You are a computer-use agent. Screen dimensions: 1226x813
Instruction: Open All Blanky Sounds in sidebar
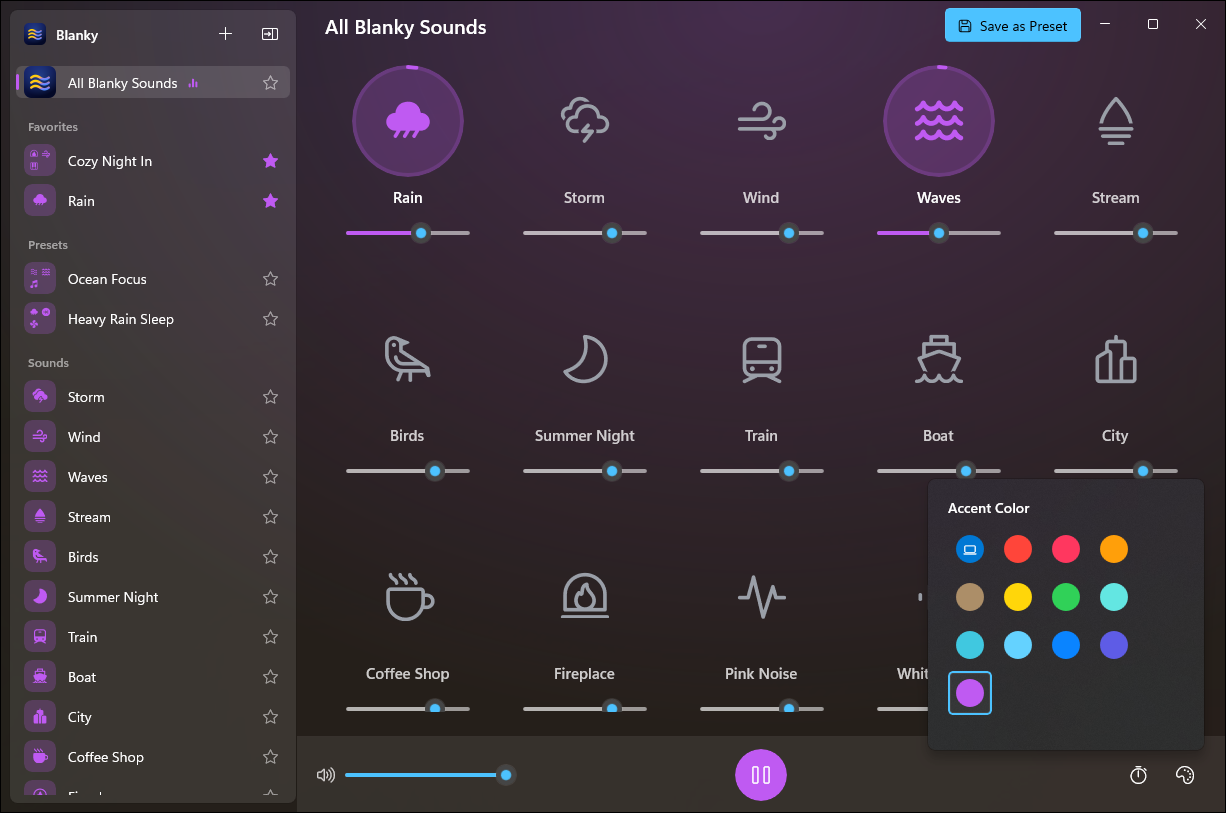click(153, 83)
